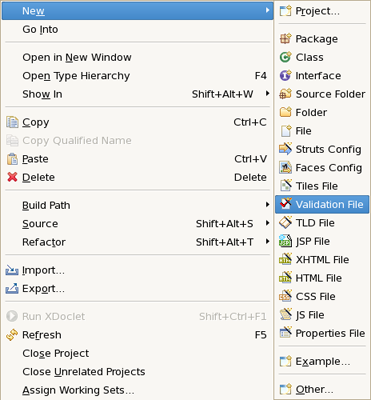
Task: Click the Validation File checkmark icon
Action: 285,204
